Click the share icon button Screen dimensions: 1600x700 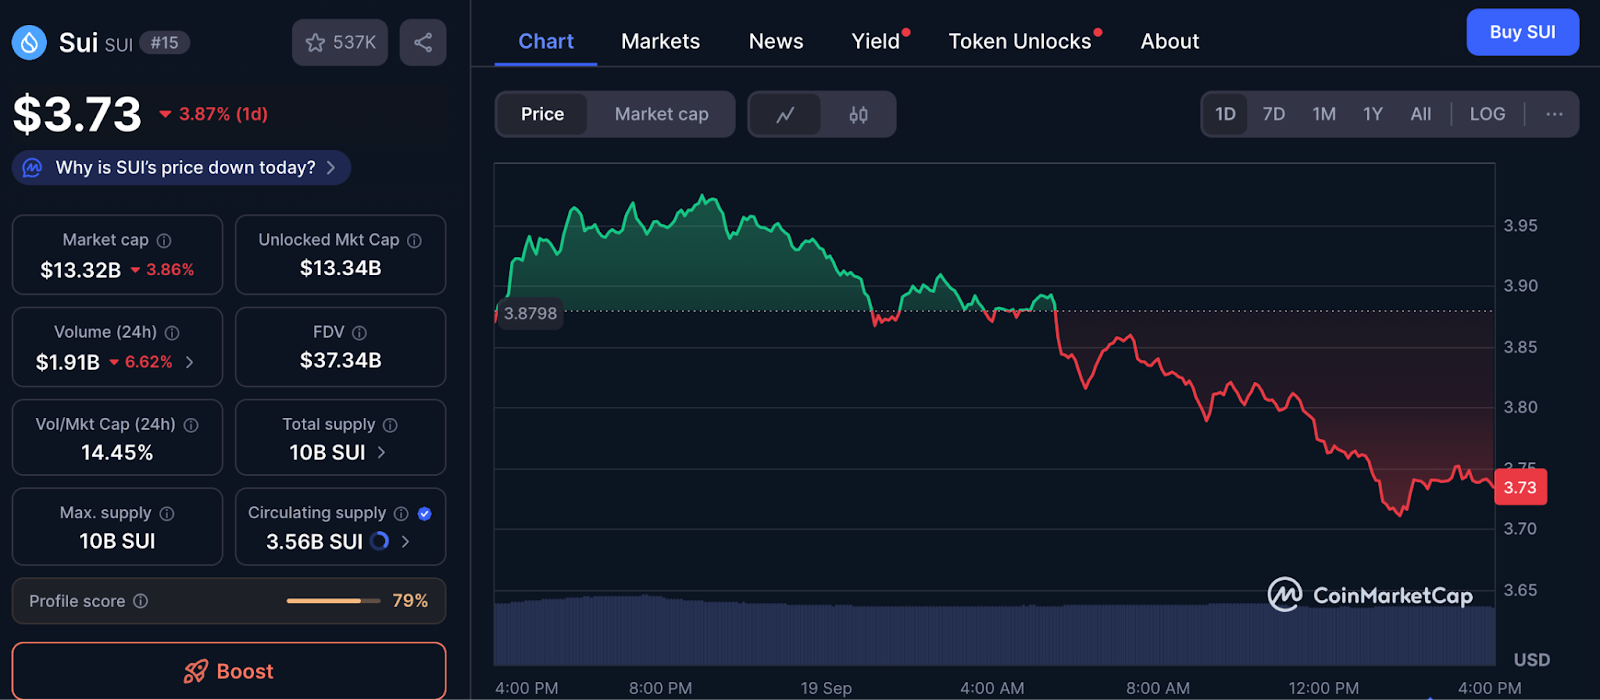423,42
